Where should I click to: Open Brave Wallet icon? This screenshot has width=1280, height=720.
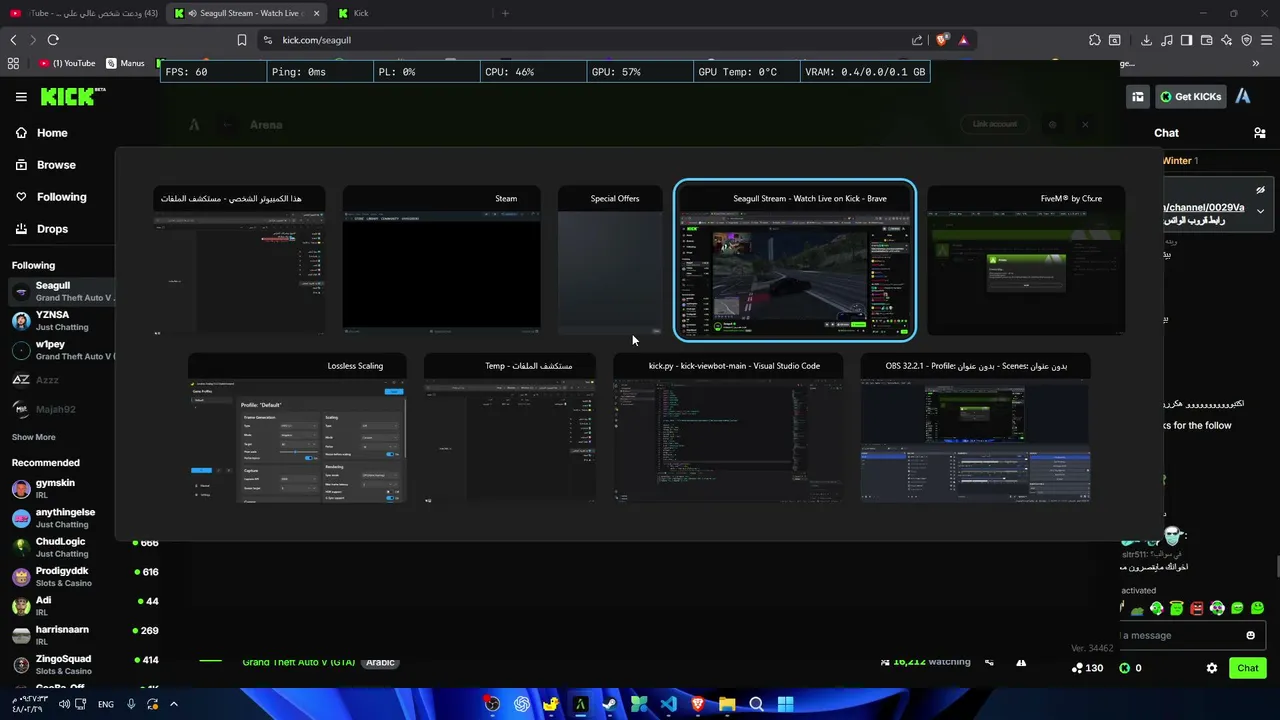coord(1206,40)
